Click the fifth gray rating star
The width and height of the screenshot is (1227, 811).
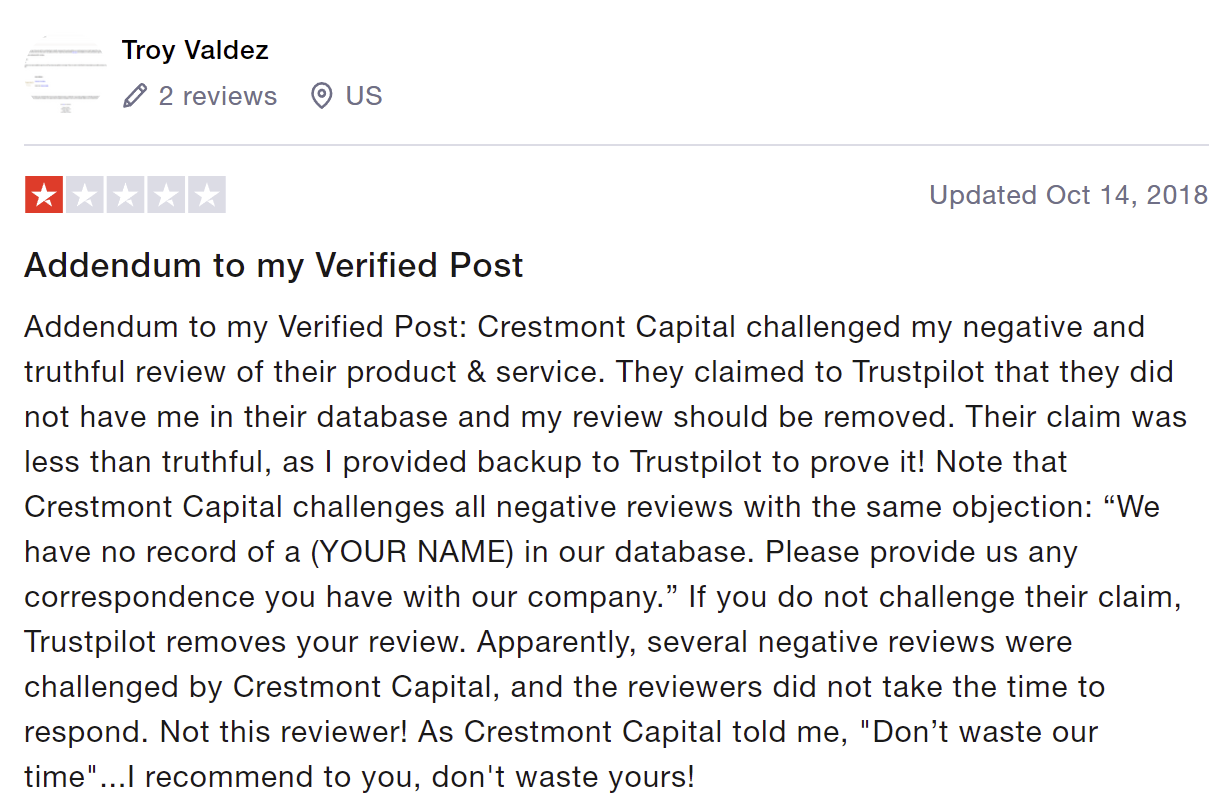[x=206, y=195]
